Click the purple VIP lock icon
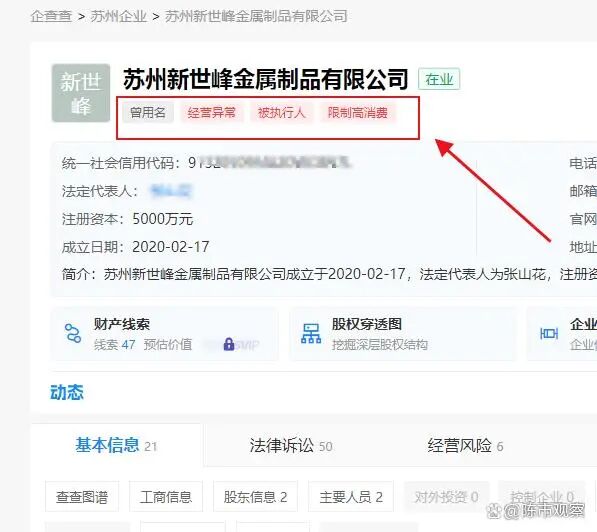This screenshot has width=597, height=532. [229, 344]
